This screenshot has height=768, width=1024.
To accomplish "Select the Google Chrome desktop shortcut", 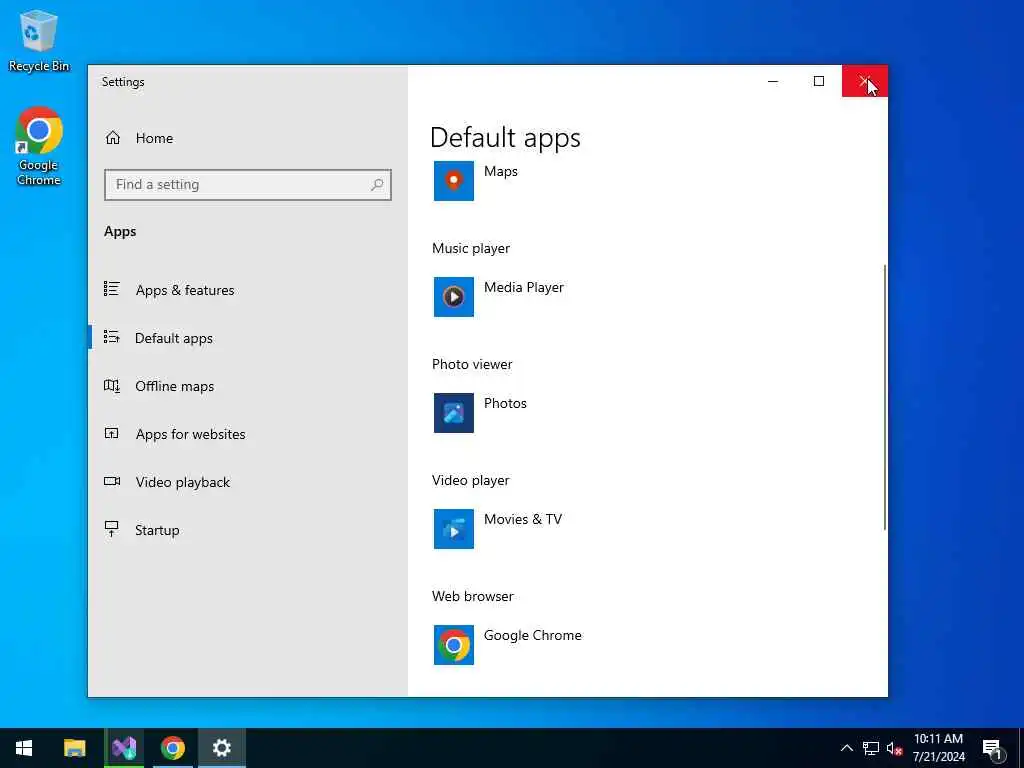I will tap(39, 146).
